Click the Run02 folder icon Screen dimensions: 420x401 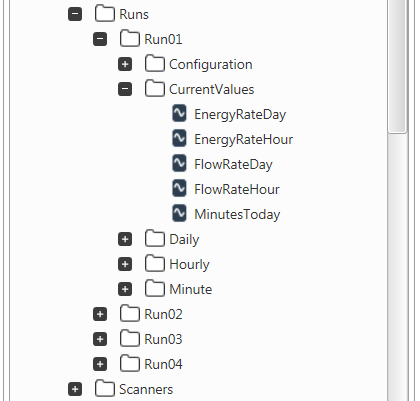(x=130, y=313)
